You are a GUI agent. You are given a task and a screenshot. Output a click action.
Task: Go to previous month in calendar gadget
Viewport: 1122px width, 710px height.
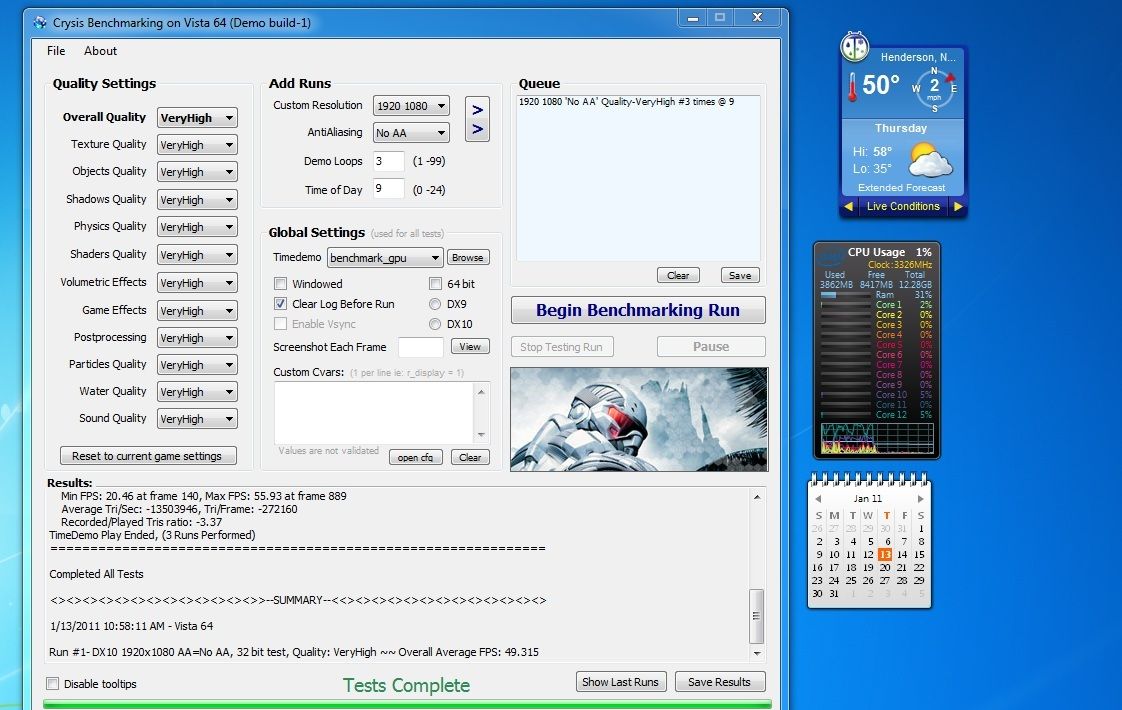pos(818,499)
